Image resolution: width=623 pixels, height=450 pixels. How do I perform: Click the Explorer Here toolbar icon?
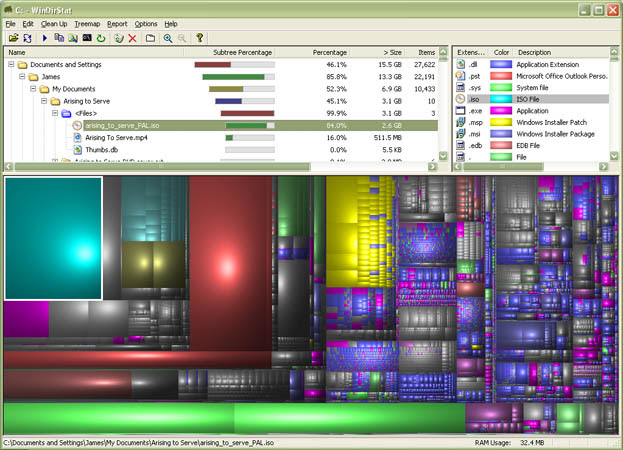click(x=73, y=38)
